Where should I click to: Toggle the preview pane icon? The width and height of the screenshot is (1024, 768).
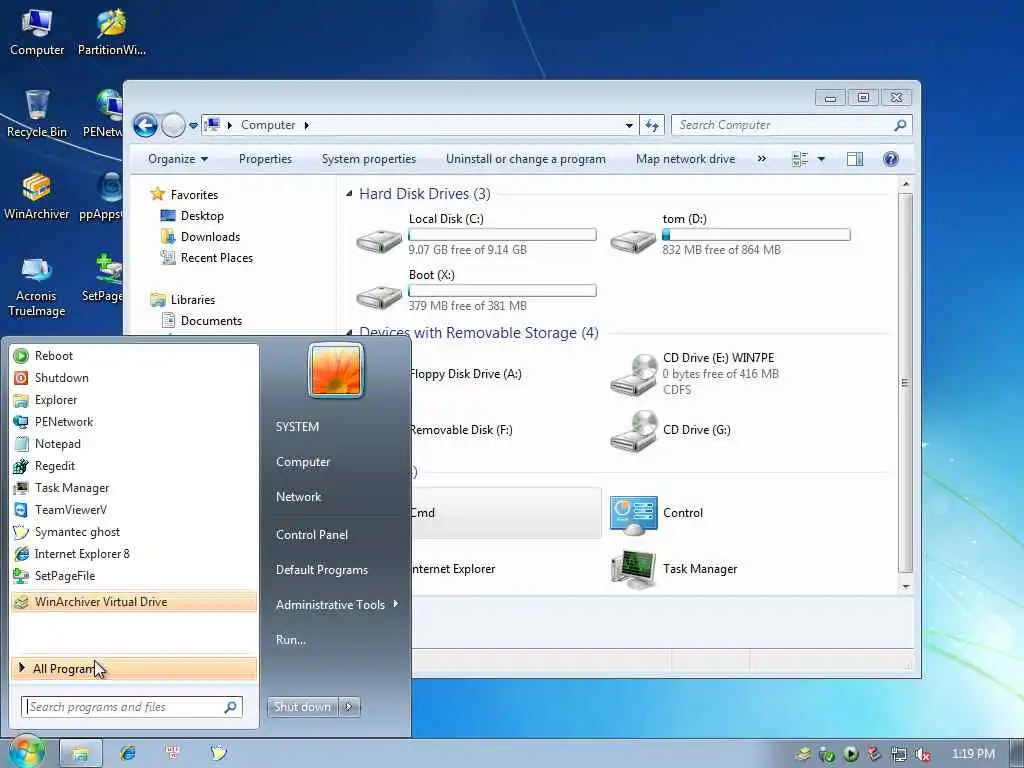(x=855, y=159)
